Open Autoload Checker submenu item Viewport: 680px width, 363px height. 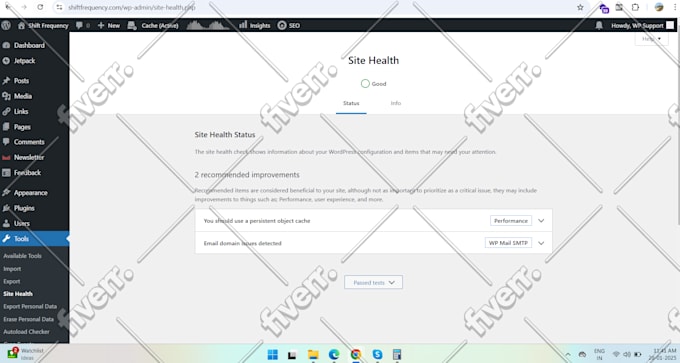[x=26, y=332]
